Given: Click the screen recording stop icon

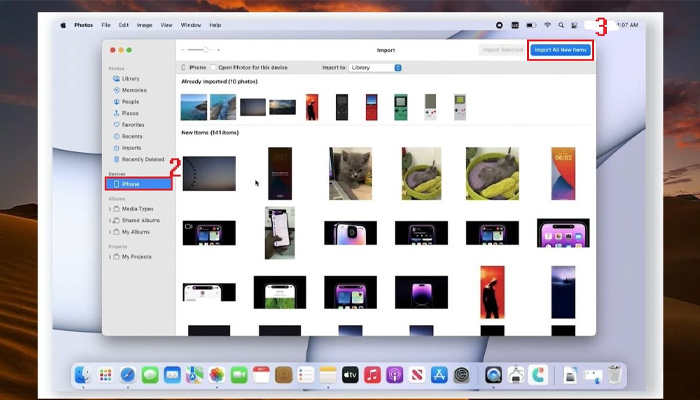Looking at the screenshot, I should pos(499,25).
